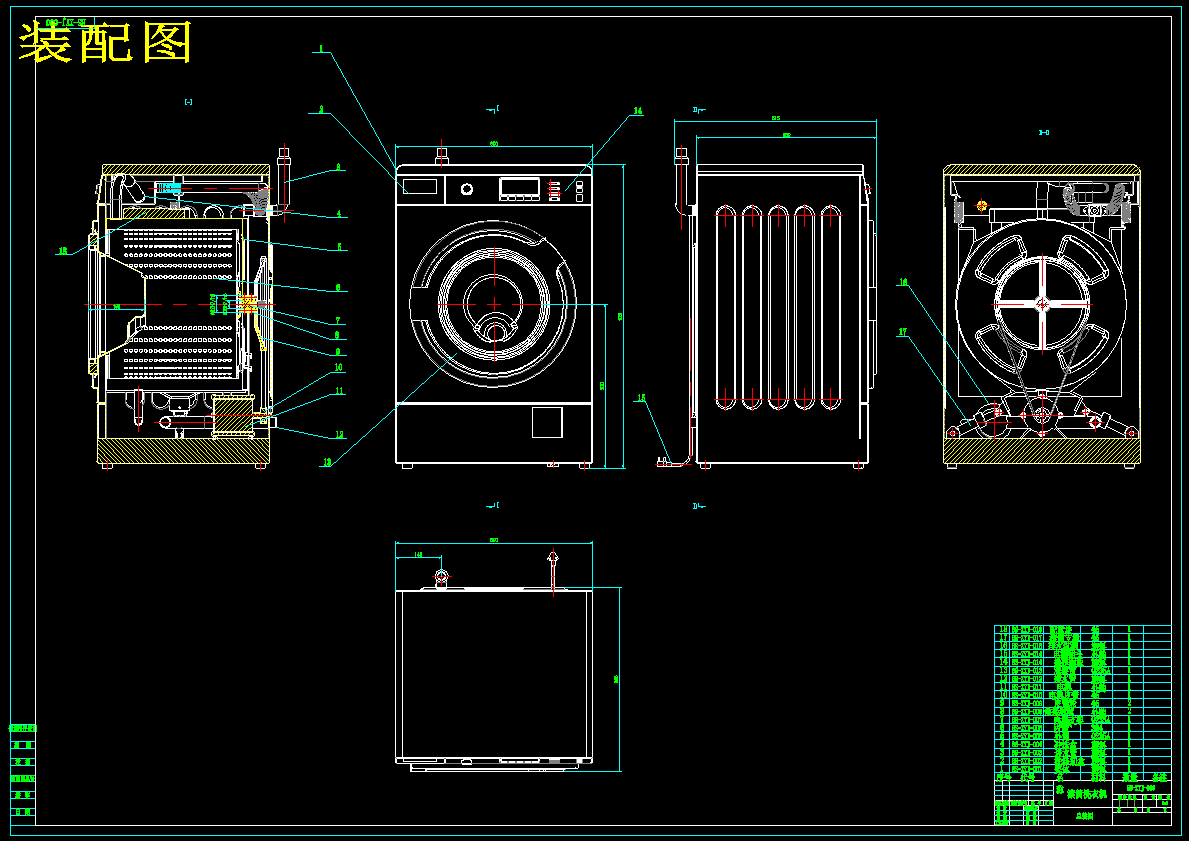The height and width of the screenshot is (841, 1189).
Task: Click part callout number 4
Action: tap(339, 215)
